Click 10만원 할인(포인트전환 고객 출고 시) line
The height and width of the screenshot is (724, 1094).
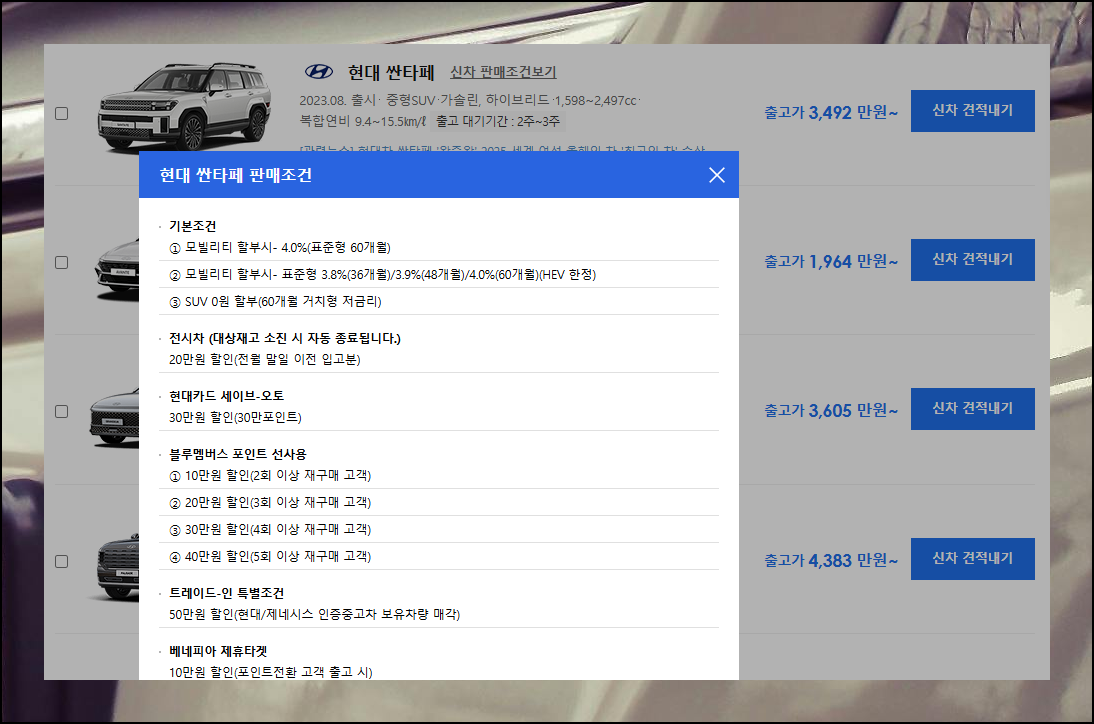click(x=271, y=672)
